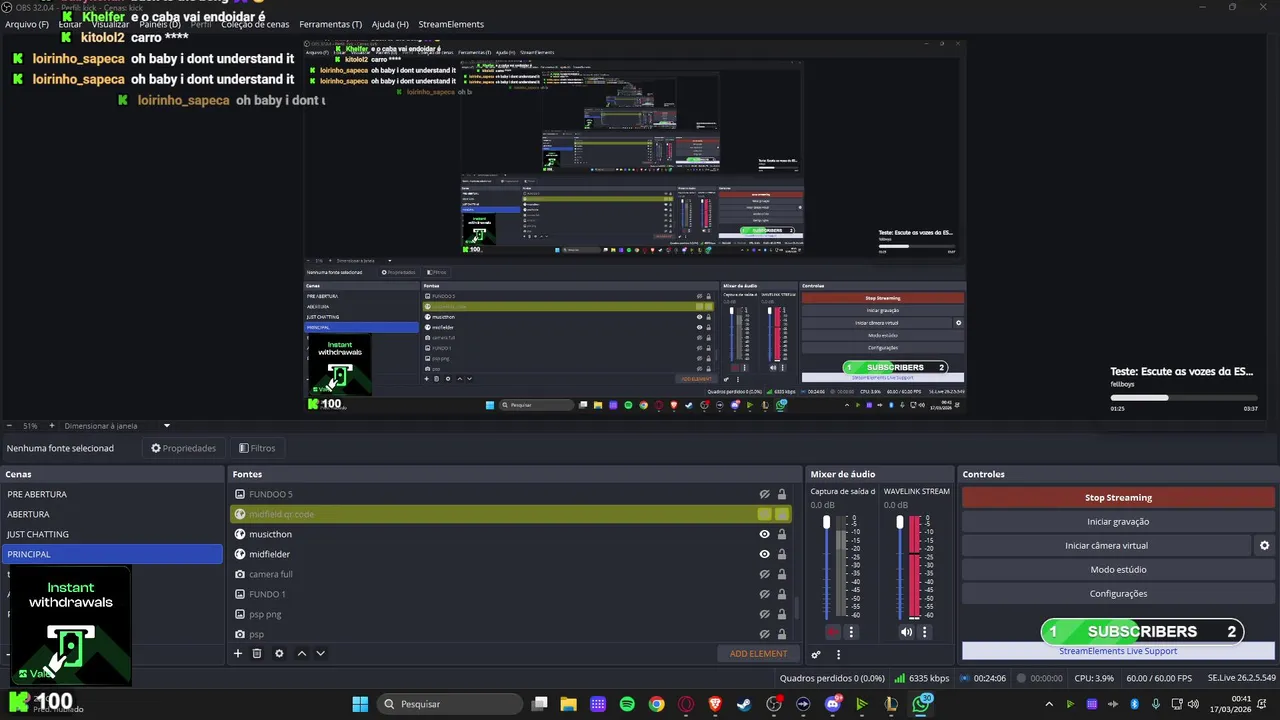Unmute the Captura de saída channel

pyautogui.click(x=833, y=632)
